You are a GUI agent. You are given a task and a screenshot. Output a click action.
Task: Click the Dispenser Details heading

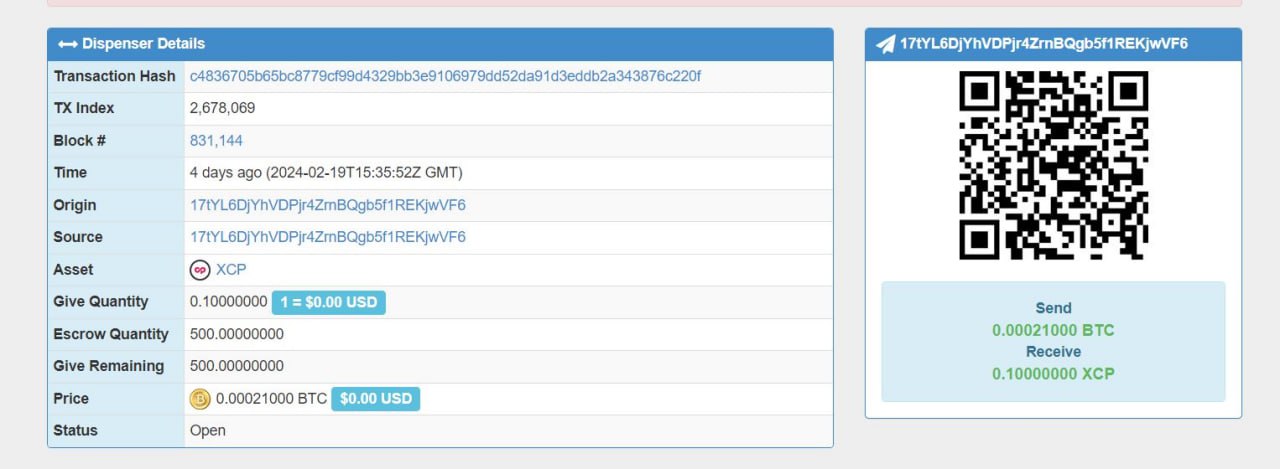click(143, 44)
